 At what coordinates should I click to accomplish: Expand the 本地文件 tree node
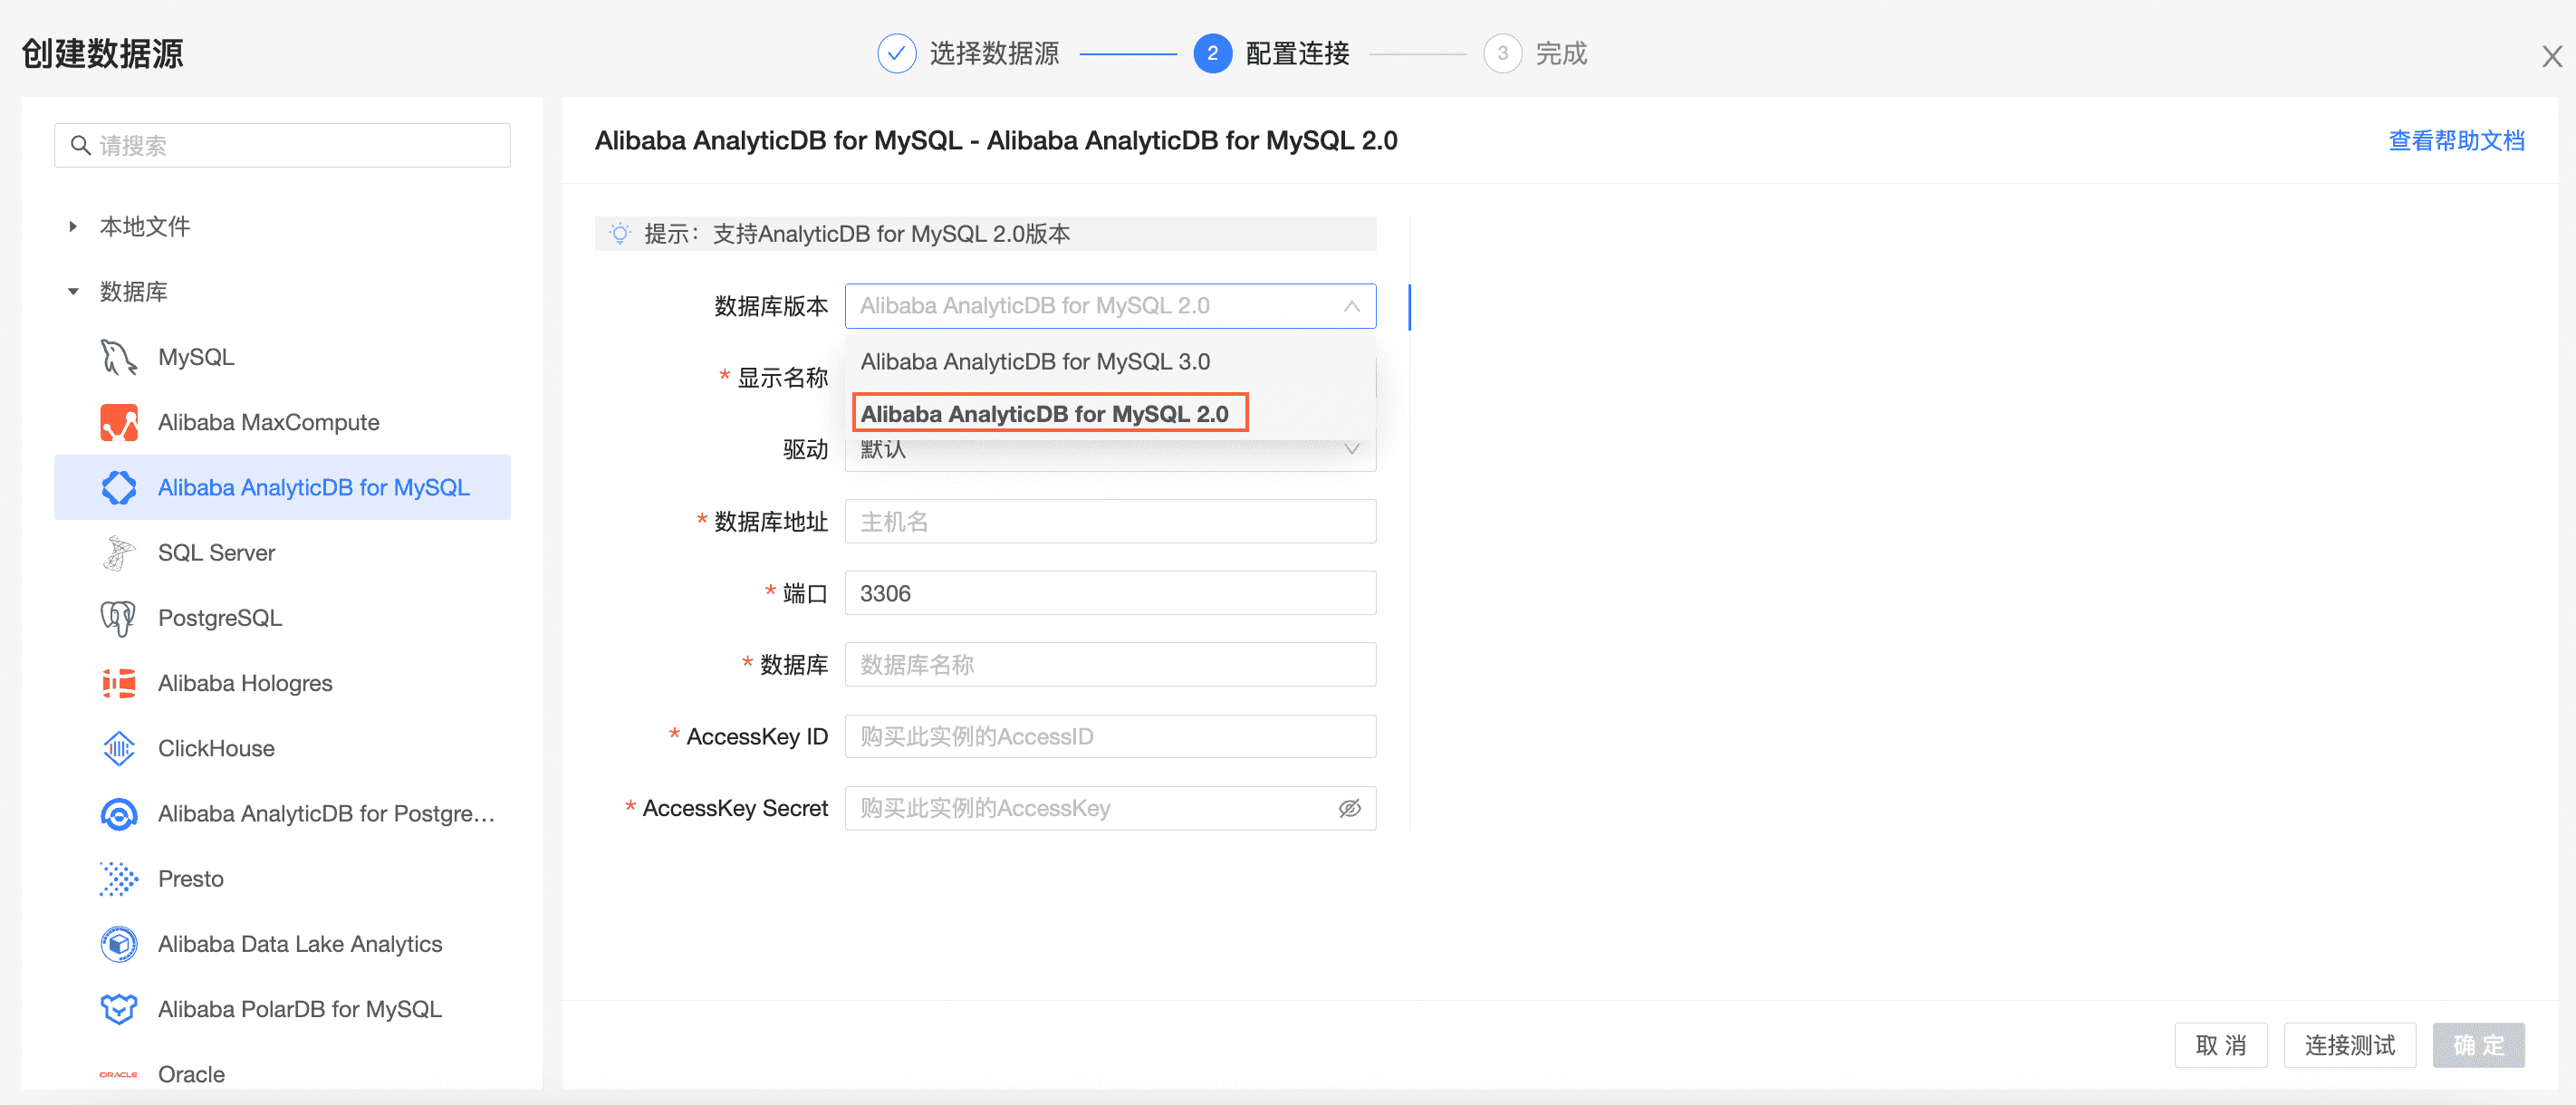(72, 227)
